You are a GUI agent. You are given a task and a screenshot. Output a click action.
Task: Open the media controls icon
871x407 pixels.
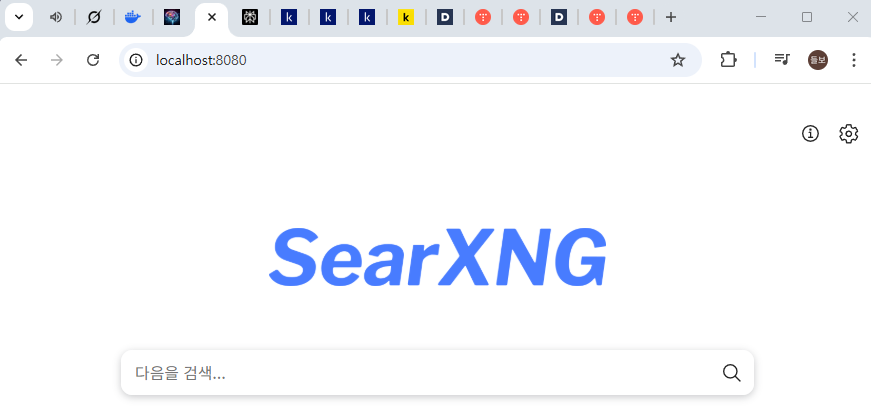tap(782, 60)
